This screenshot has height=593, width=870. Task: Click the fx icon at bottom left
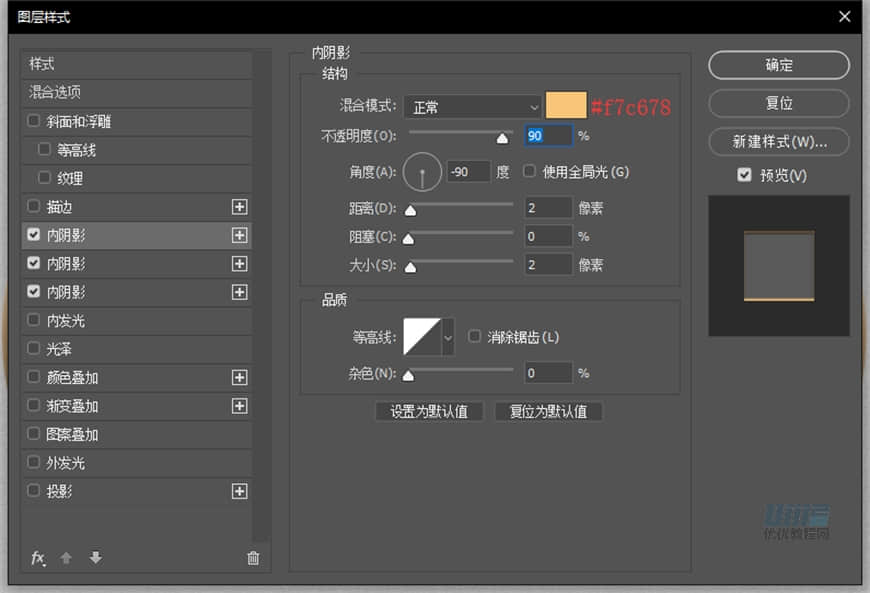pos(38,558)
